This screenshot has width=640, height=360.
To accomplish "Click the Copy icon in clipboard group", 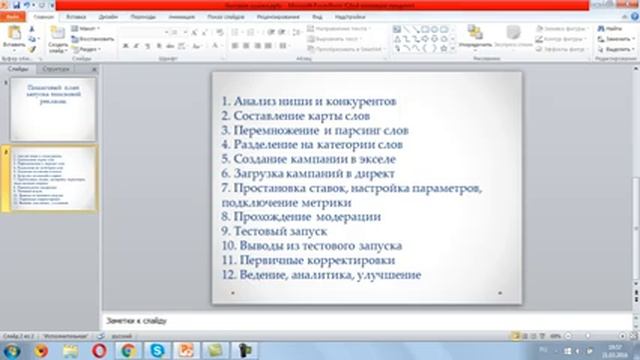I will coord(32,39).
